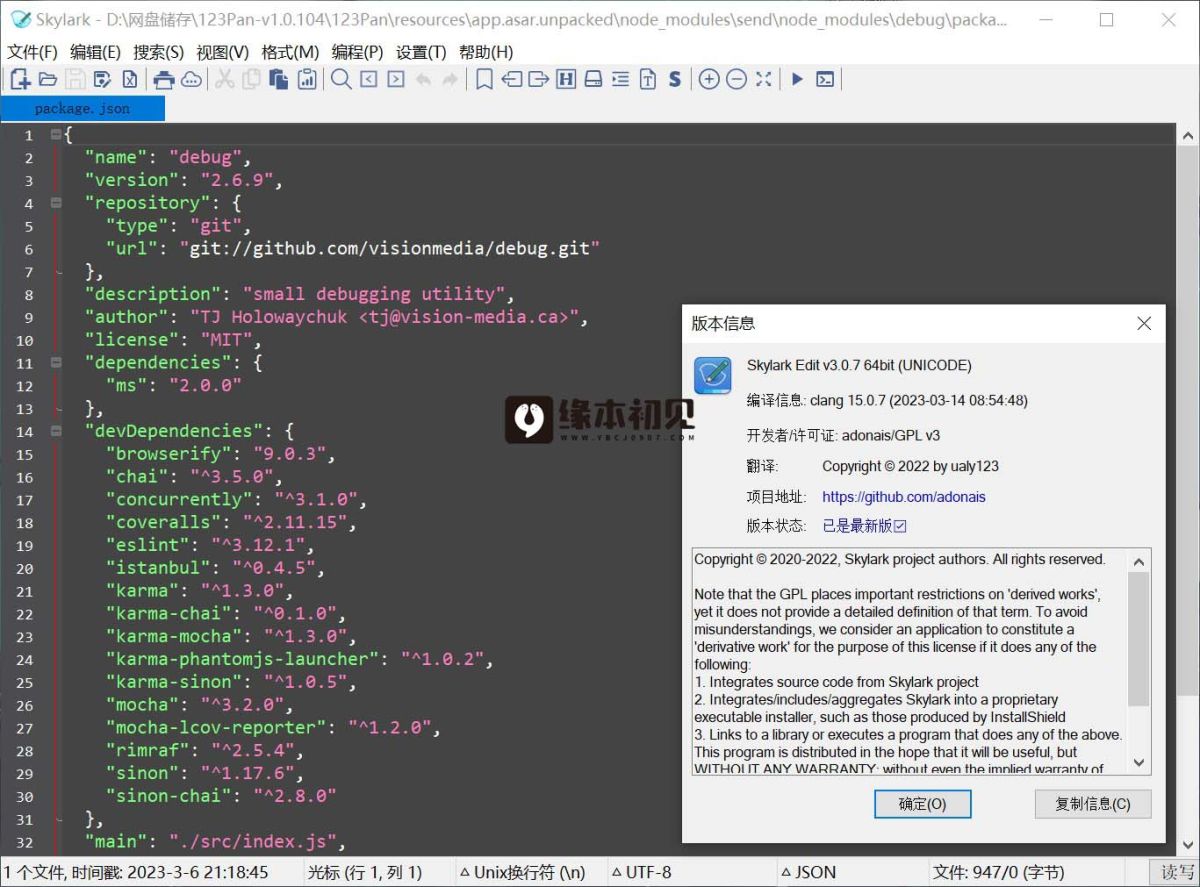
Task: Paste from clipboard using toolbar icon
Action: (x=279, y=80)
